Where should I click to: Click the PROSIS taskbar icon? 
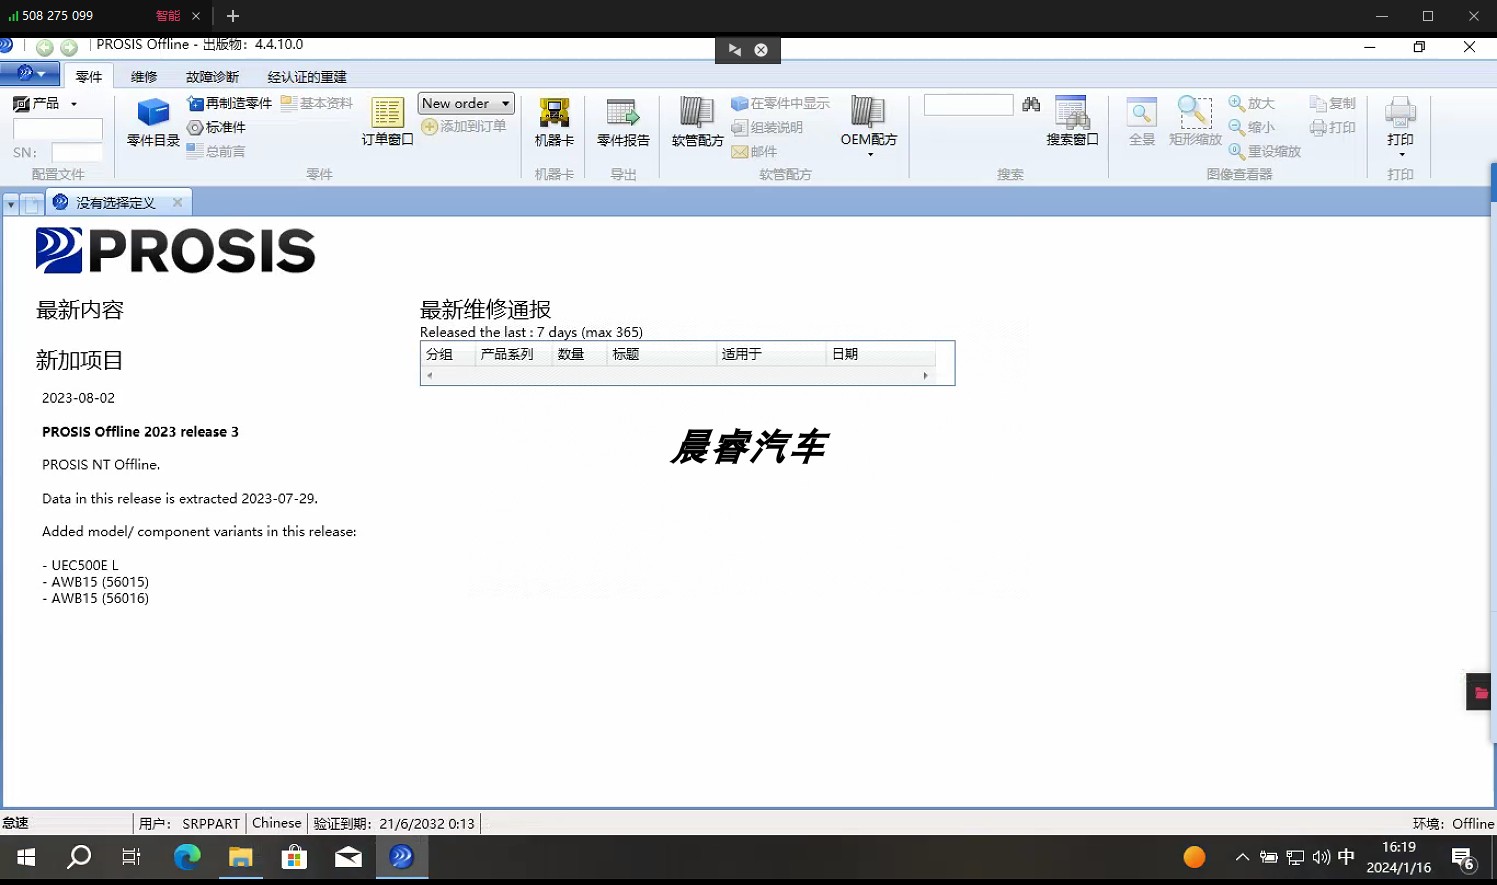[x=402, y=857]
